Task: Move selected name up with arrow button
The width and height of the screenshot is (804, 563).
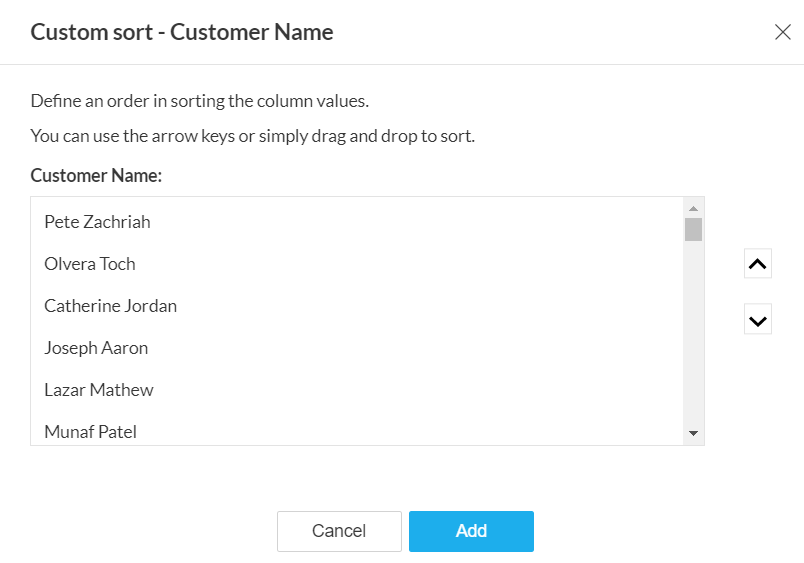Action: click(758, 264)
